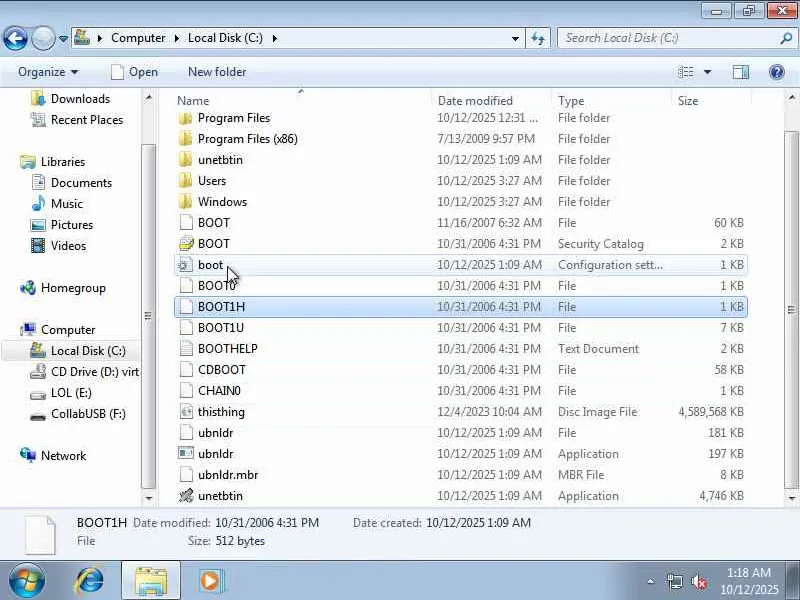Viewport: 800px width, 600px height.
Task: Click the file list vertical scrollbar
Action: (791, 309)
